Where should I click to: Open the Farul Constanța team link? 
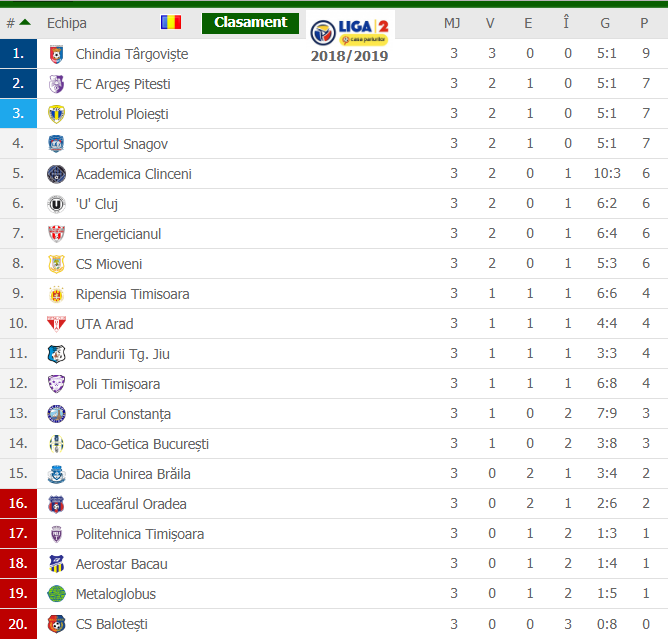coord(123,414)
